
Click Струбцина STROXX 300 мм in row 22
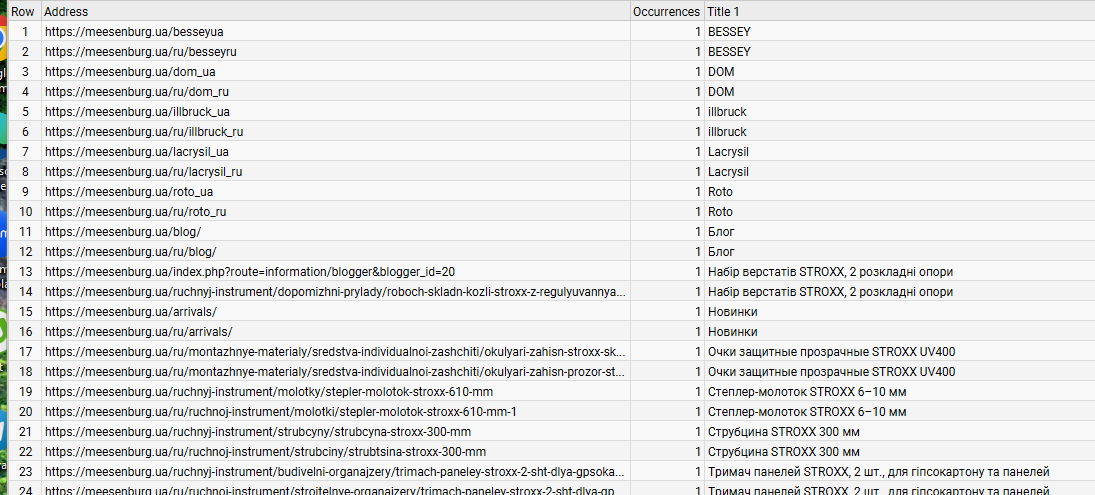point(784,451)
